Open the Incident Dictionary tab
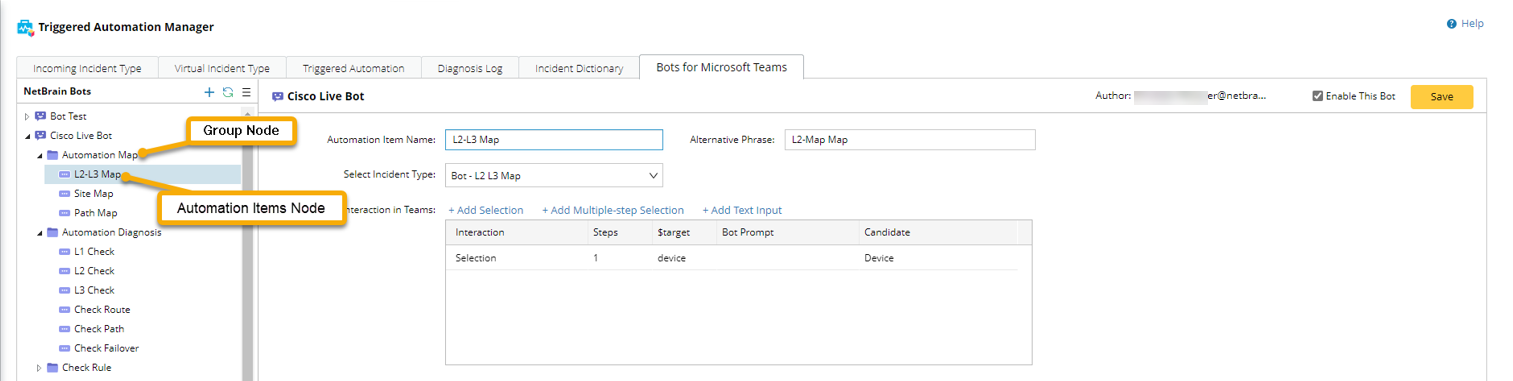Image resolution: width=1513 pixels, height=381 pixels. 579,68
